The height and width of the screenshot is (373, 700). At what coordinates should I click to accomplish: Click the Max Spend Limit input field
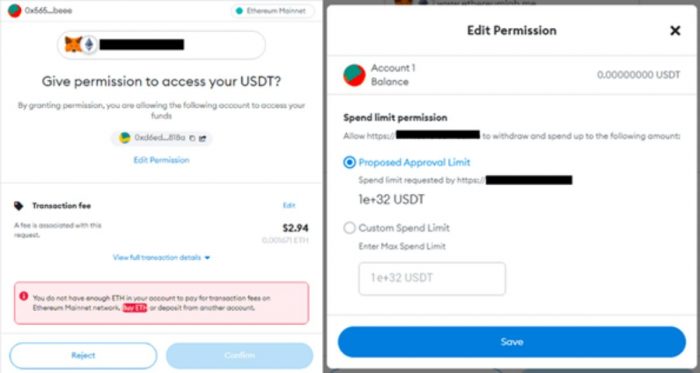[432, 278]
